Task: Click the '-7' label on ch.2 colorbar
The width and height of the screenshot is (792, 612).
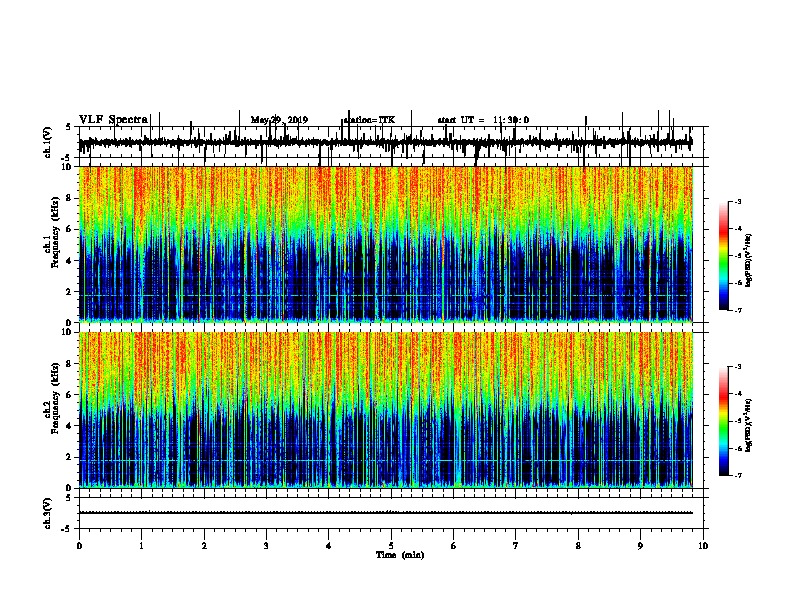Action: point(738,476)
